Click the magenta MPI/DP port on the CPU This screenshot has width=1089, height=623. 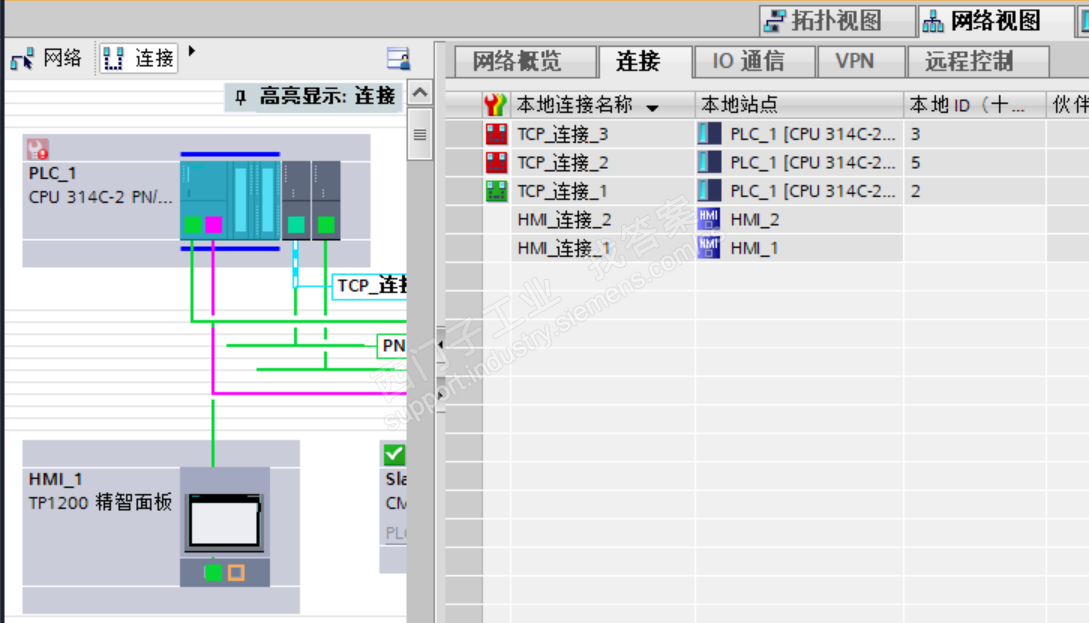tap(214, 224)
